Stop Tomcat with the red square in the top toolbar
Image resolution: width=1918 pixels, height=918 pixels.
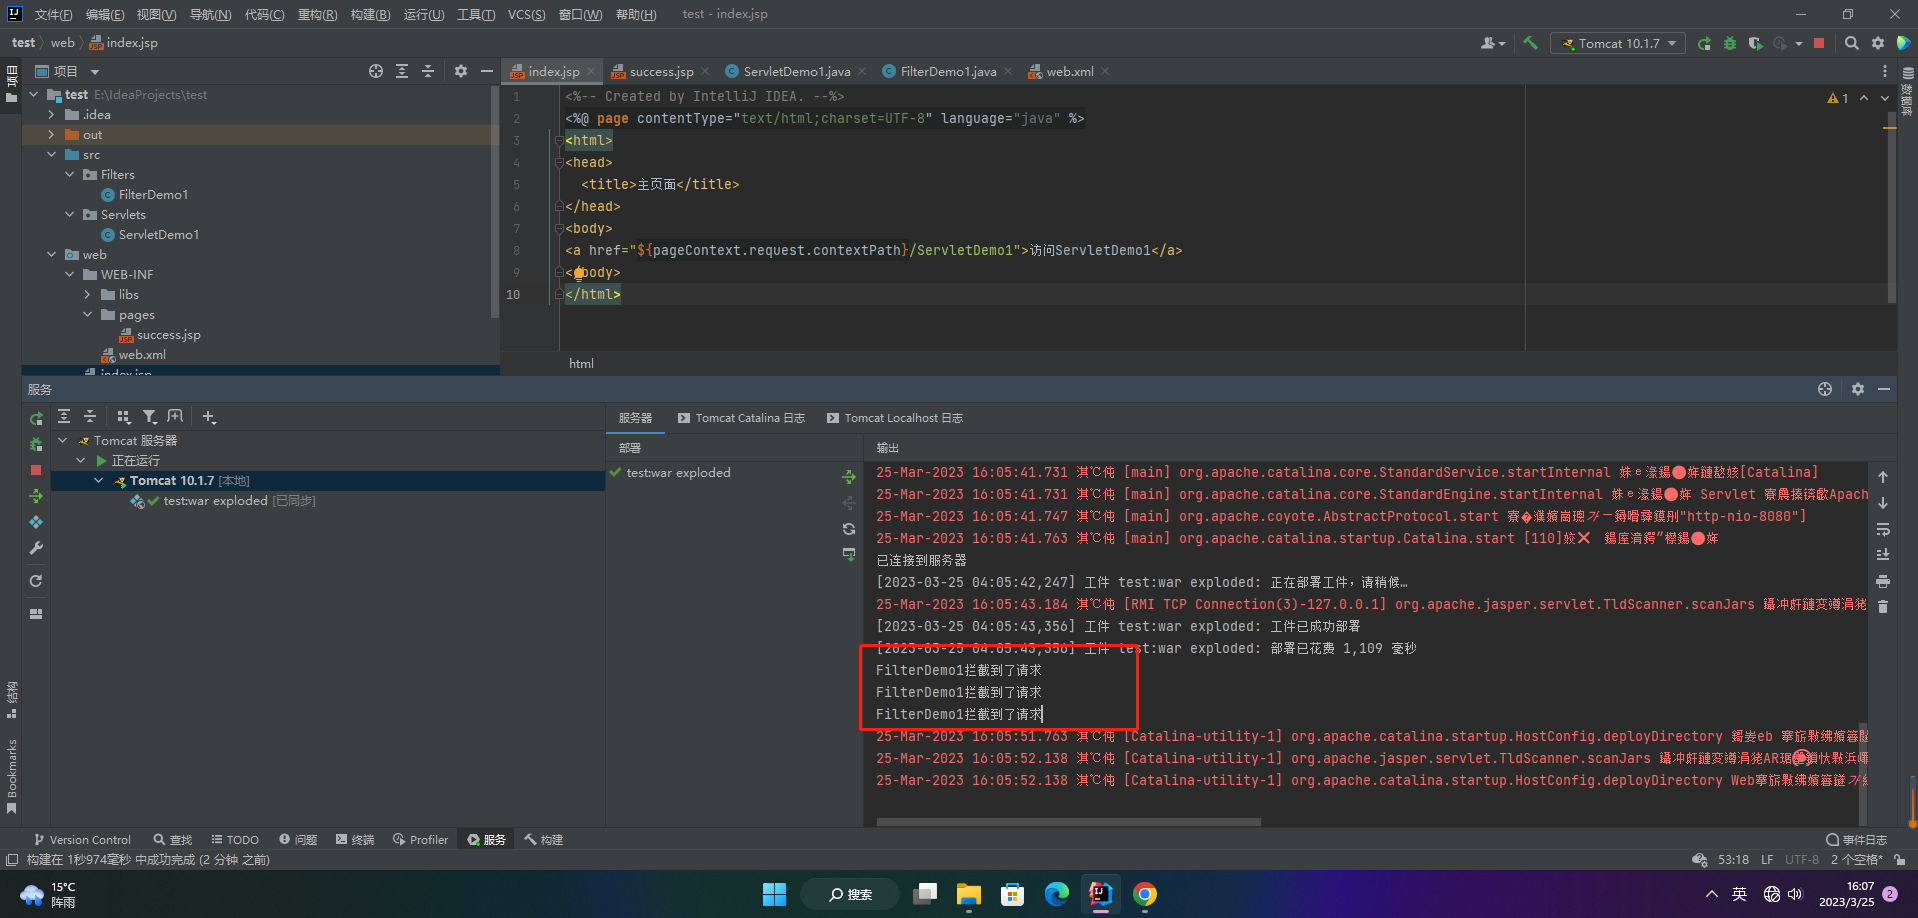coord(1819,43)
